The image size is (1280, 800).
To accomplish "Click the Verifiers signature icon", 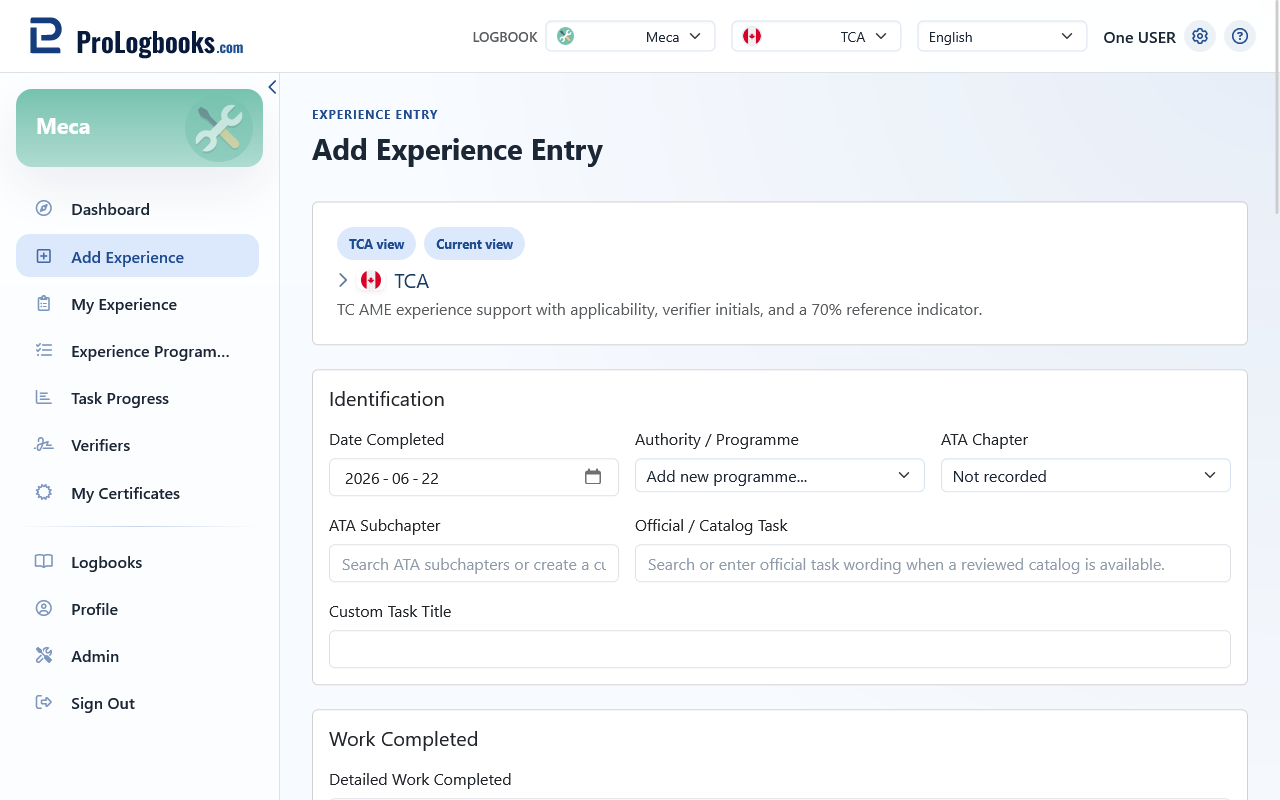I will pyautogui.click(x=44, y=445).
